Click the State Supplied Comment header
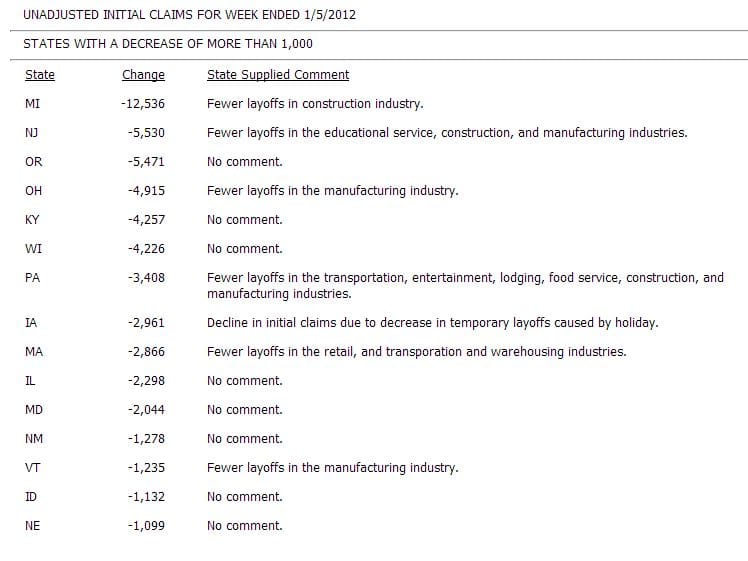This screenshot has height=561, width=748. coord(278,75)
